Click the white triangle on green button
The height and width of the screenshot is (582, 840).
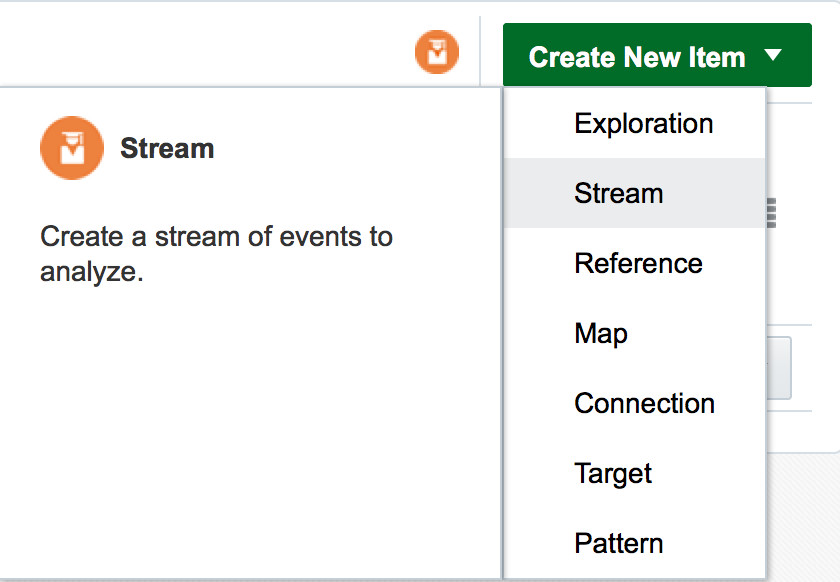tap(773, 55)
